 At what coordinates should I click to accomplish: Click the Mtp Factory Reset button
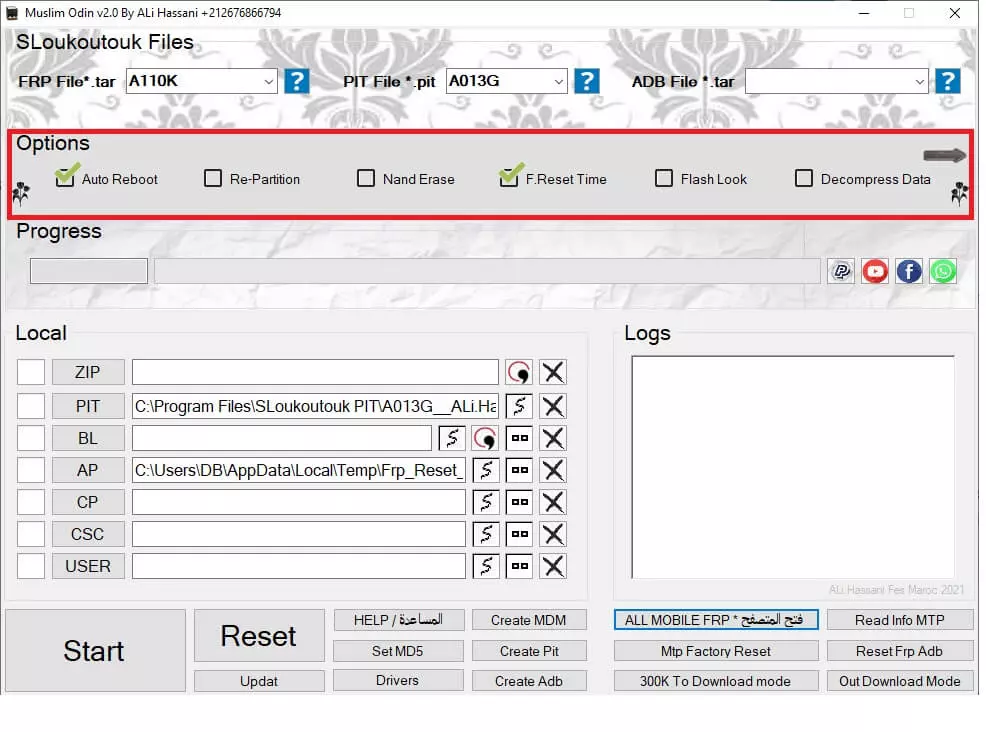[x=715, y=651]
